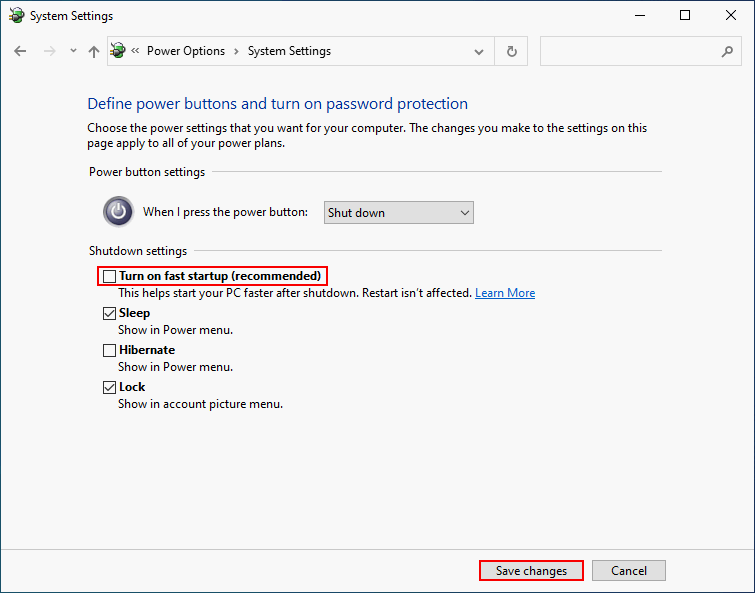Open the Learn More link
Screen dimensions: 755x593
(505, 293)
